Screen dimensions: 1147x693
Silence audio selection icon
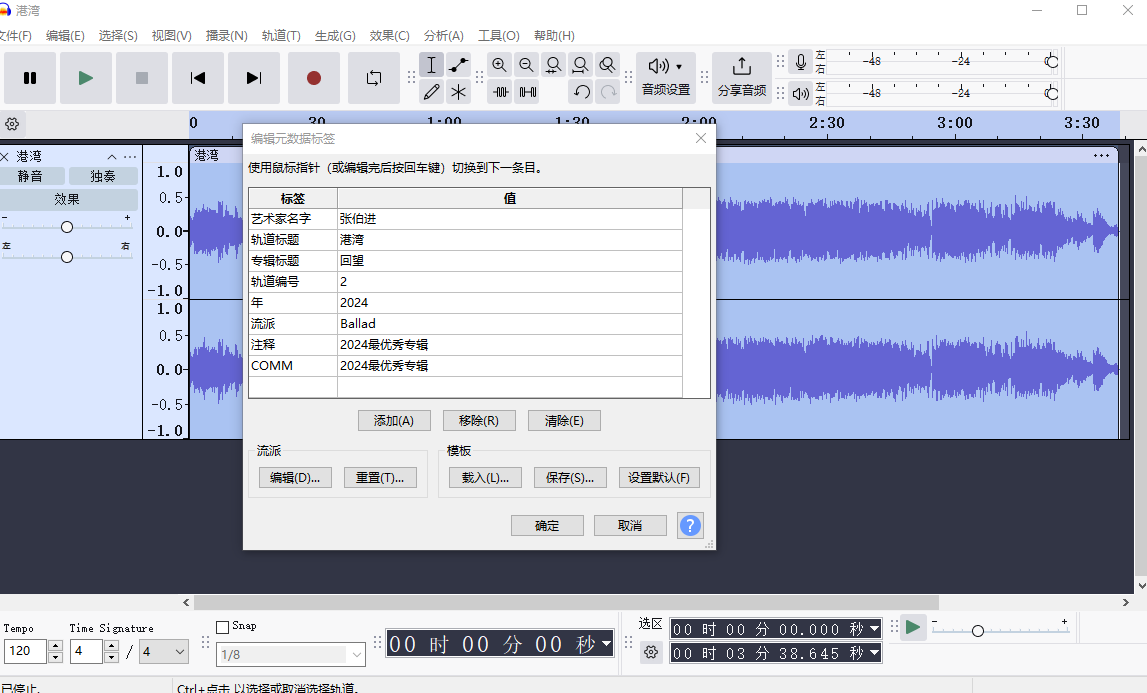point(527,91)
